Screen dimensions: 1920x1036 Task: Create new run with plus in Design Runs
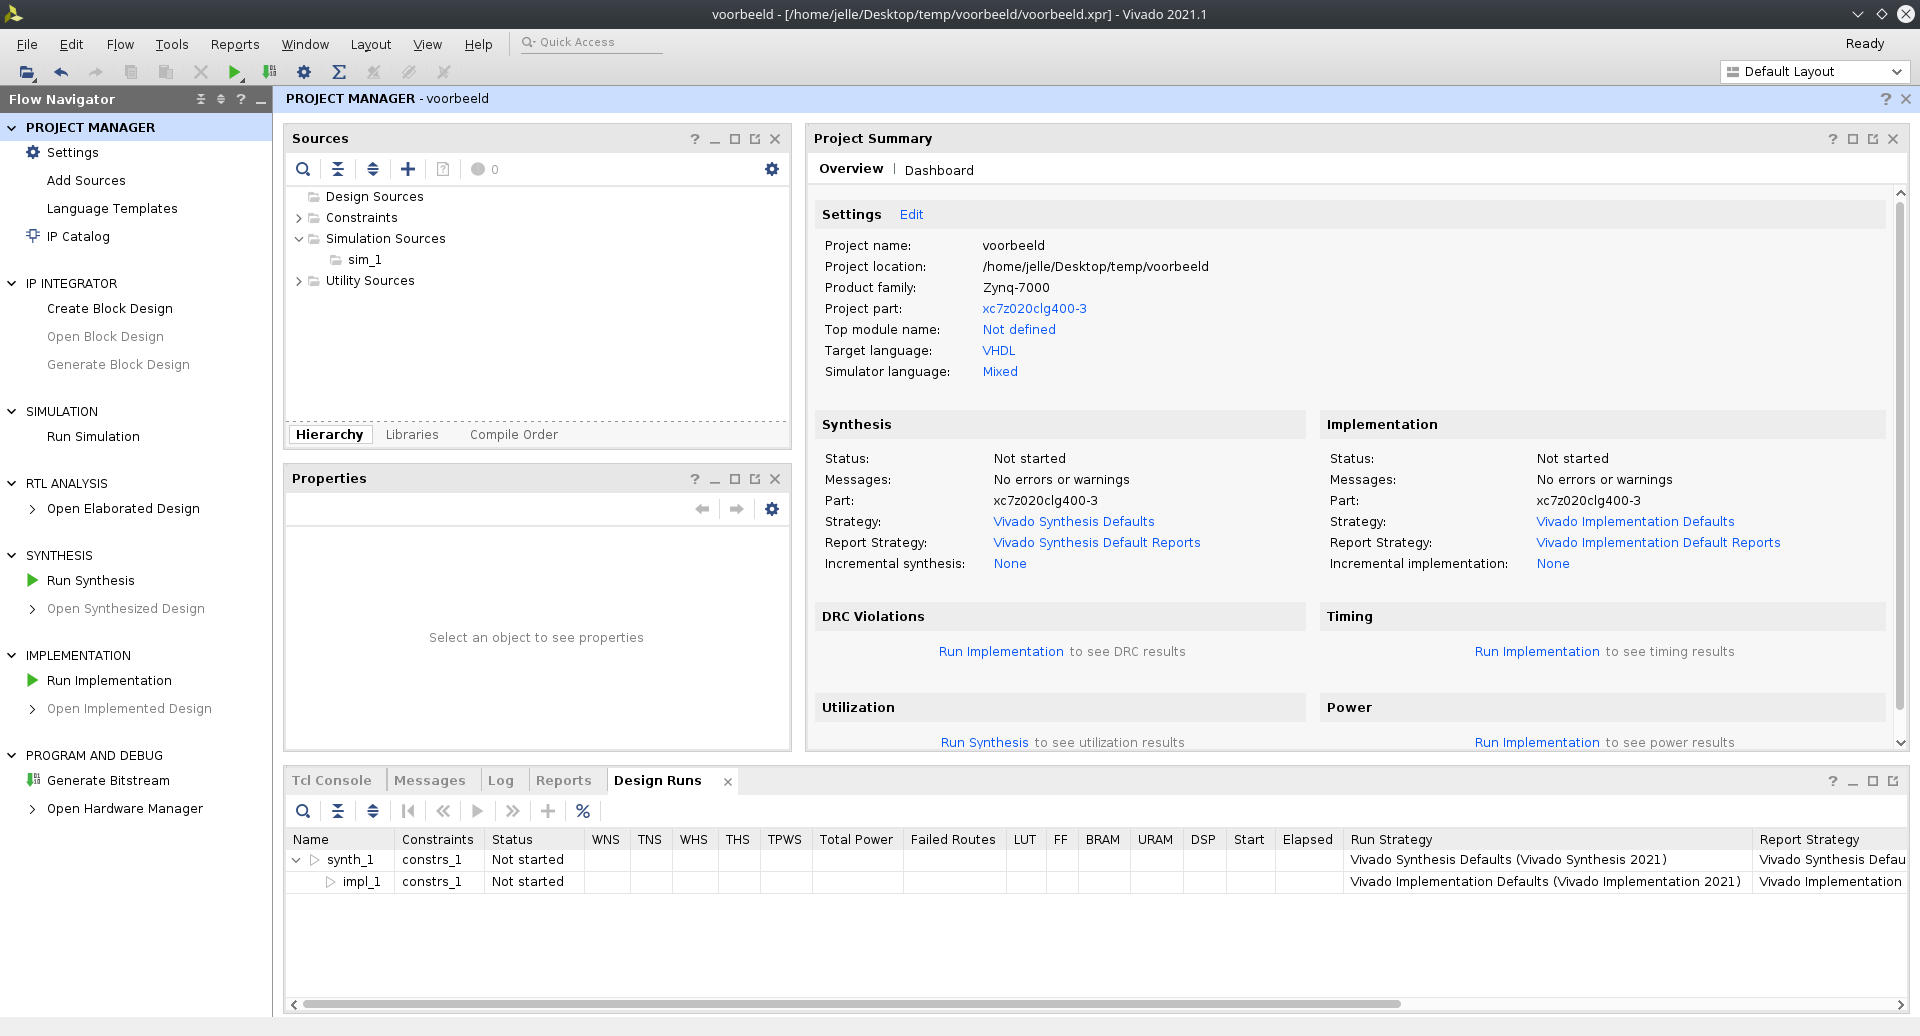pyautogui.click(x=548, y=811)
